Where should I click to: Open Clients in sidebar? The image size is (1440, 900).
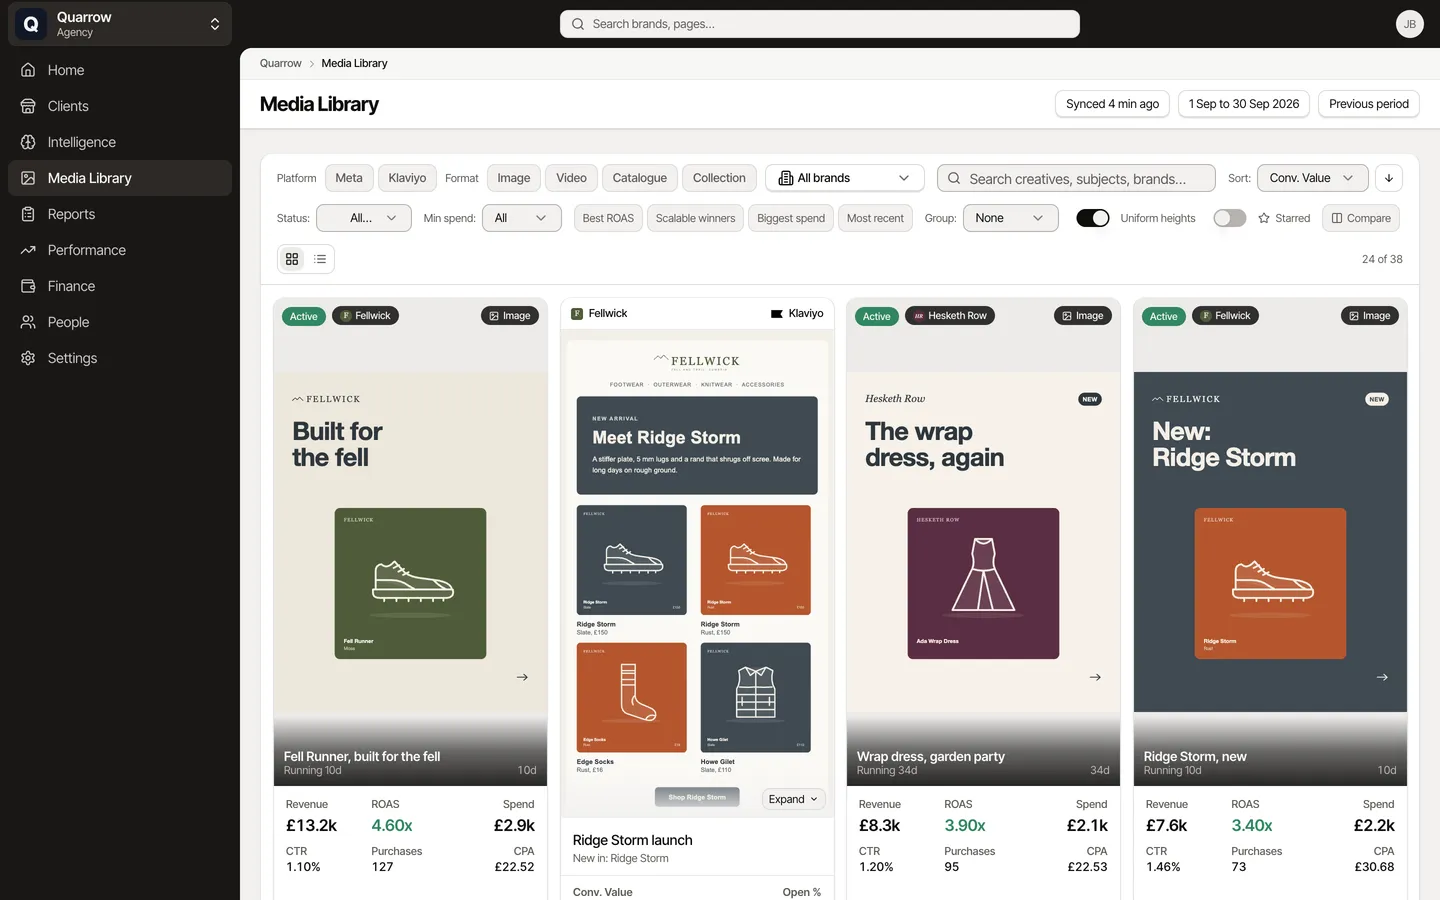pyautogui.click(x=120, y=106)
